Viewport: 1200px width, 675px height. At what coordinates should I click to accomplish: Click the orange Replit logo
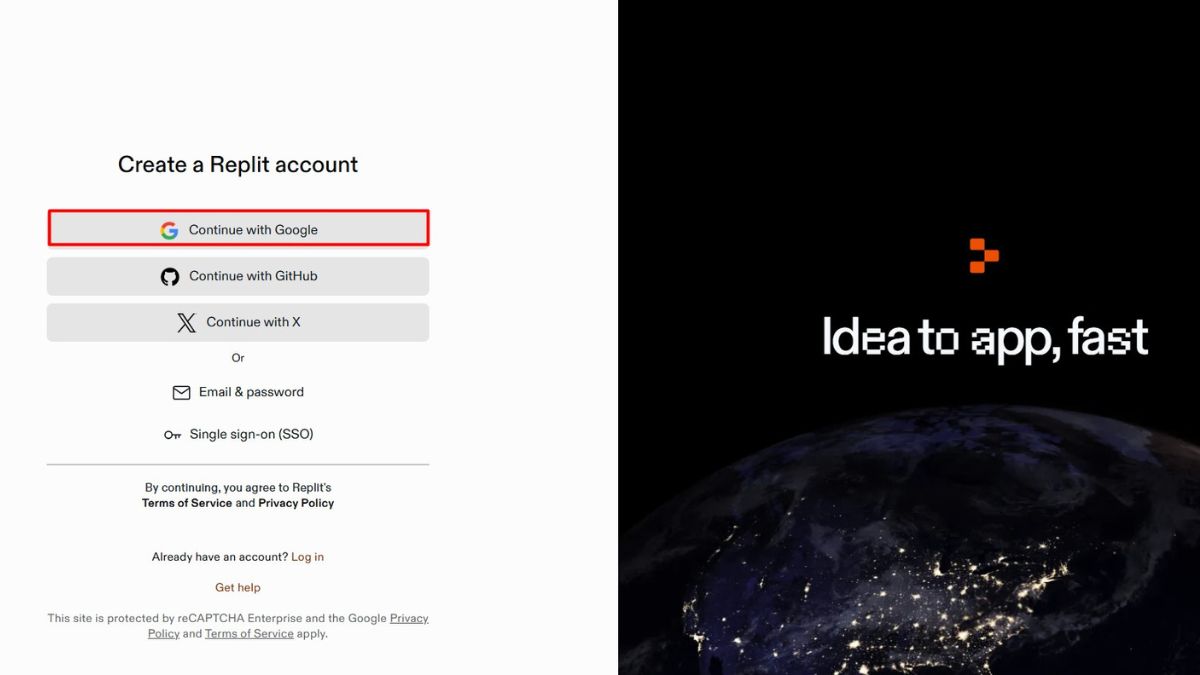point(984,255)
